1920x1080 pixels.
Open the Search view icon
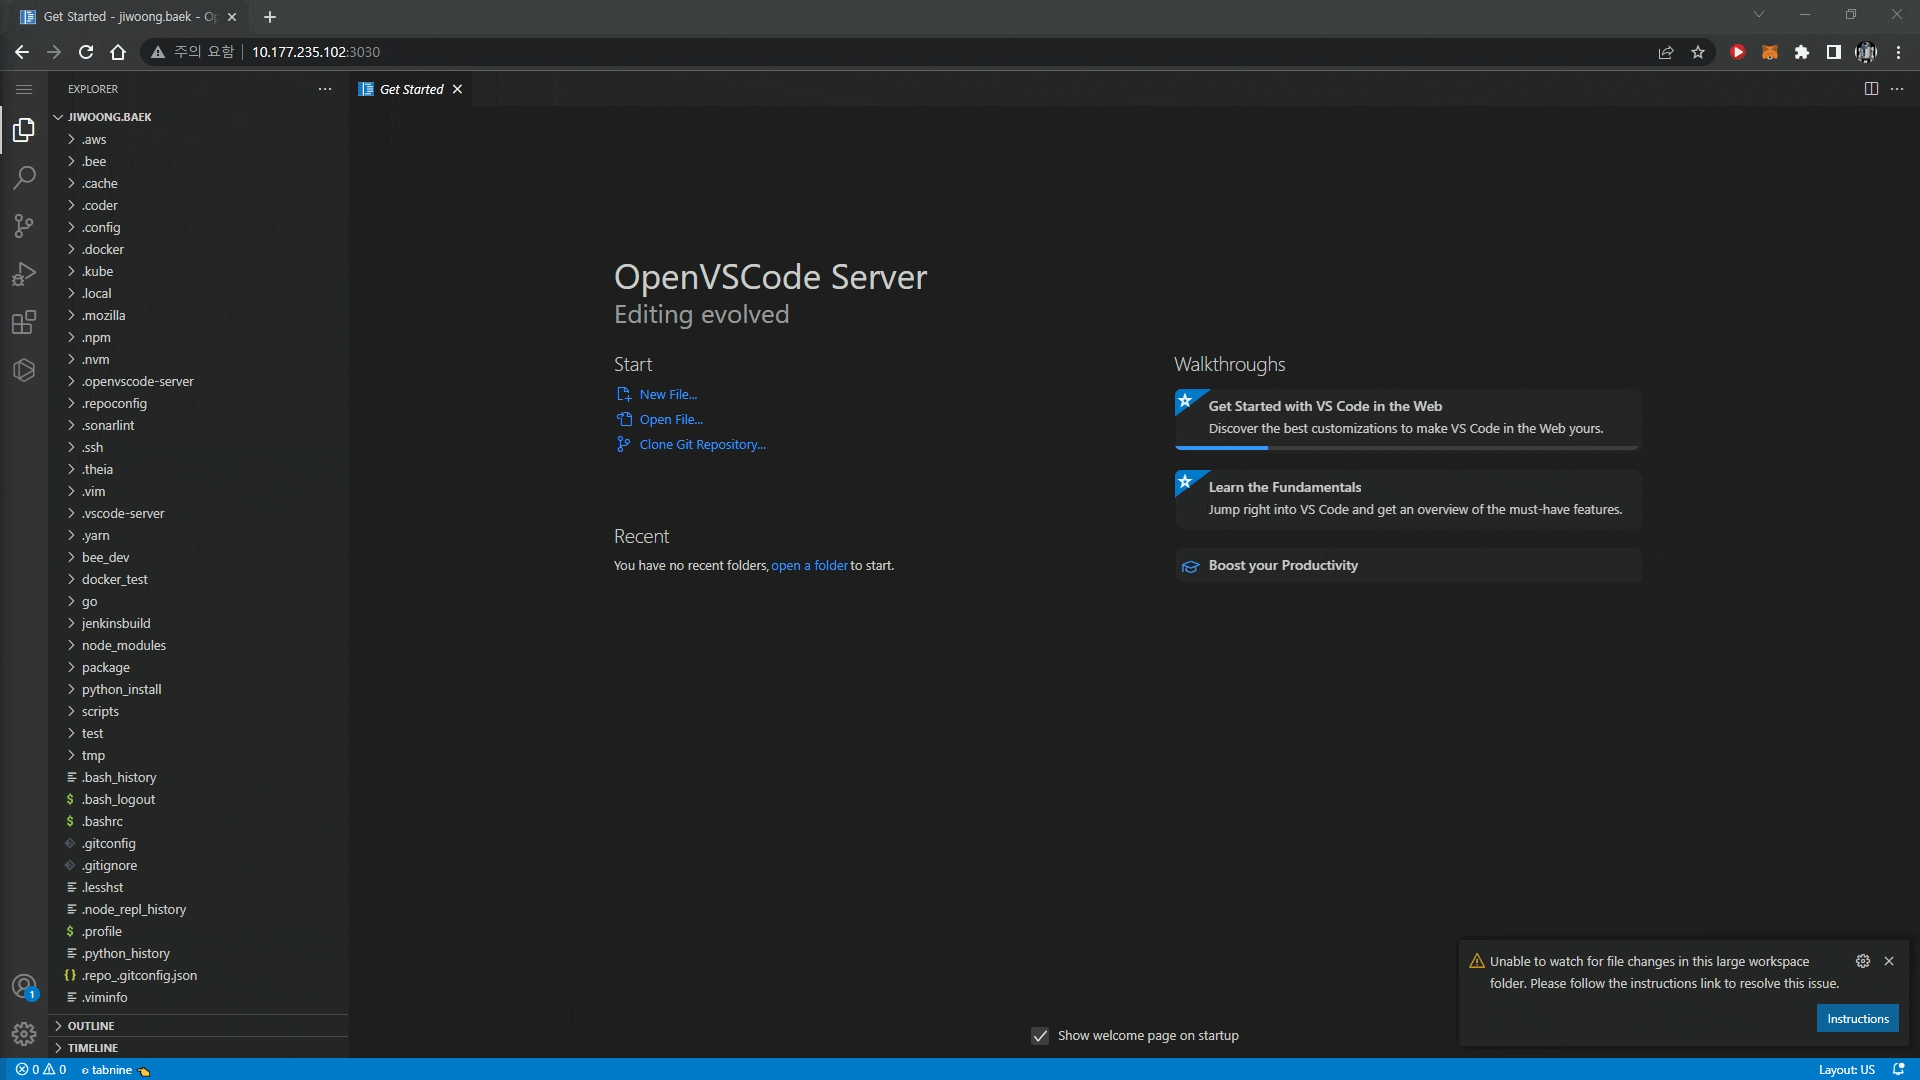click(24, 178)
